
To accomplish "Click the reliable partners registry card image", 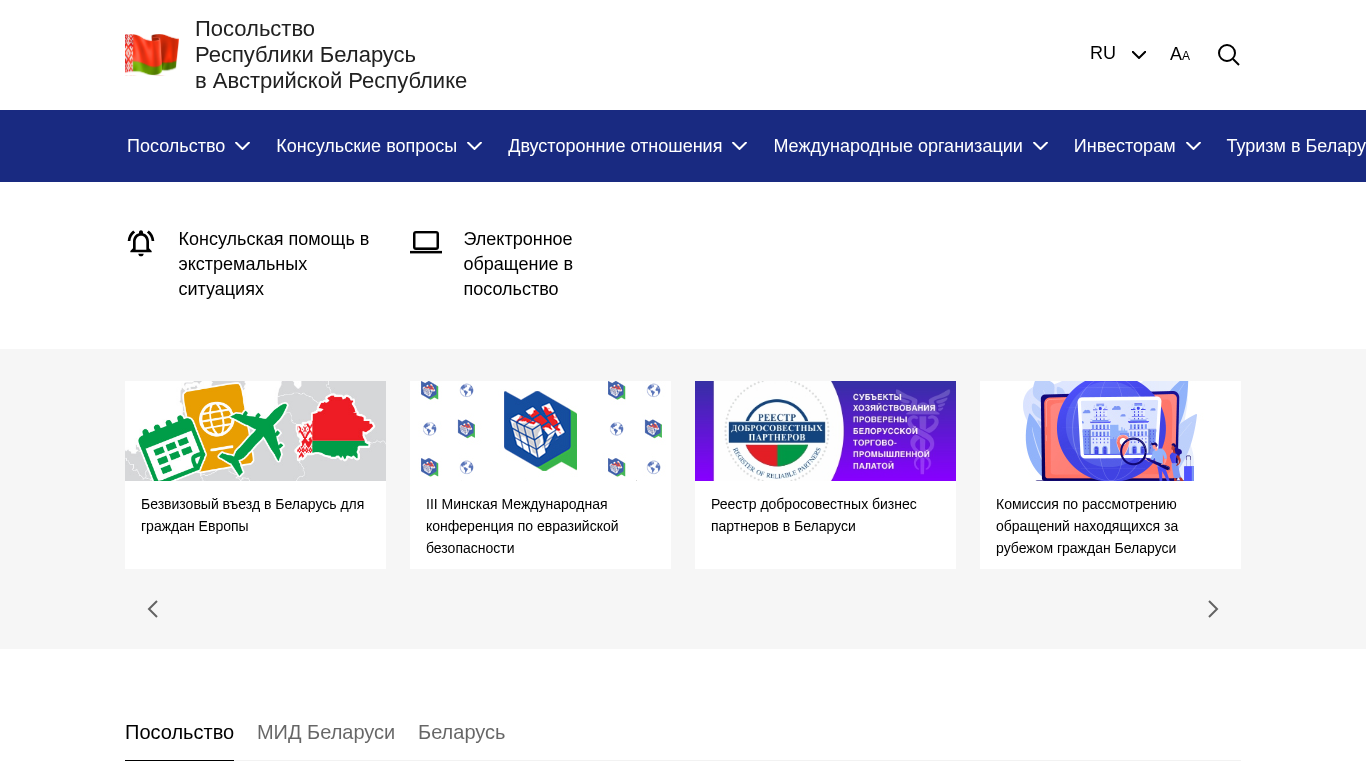I will (825, 431).
